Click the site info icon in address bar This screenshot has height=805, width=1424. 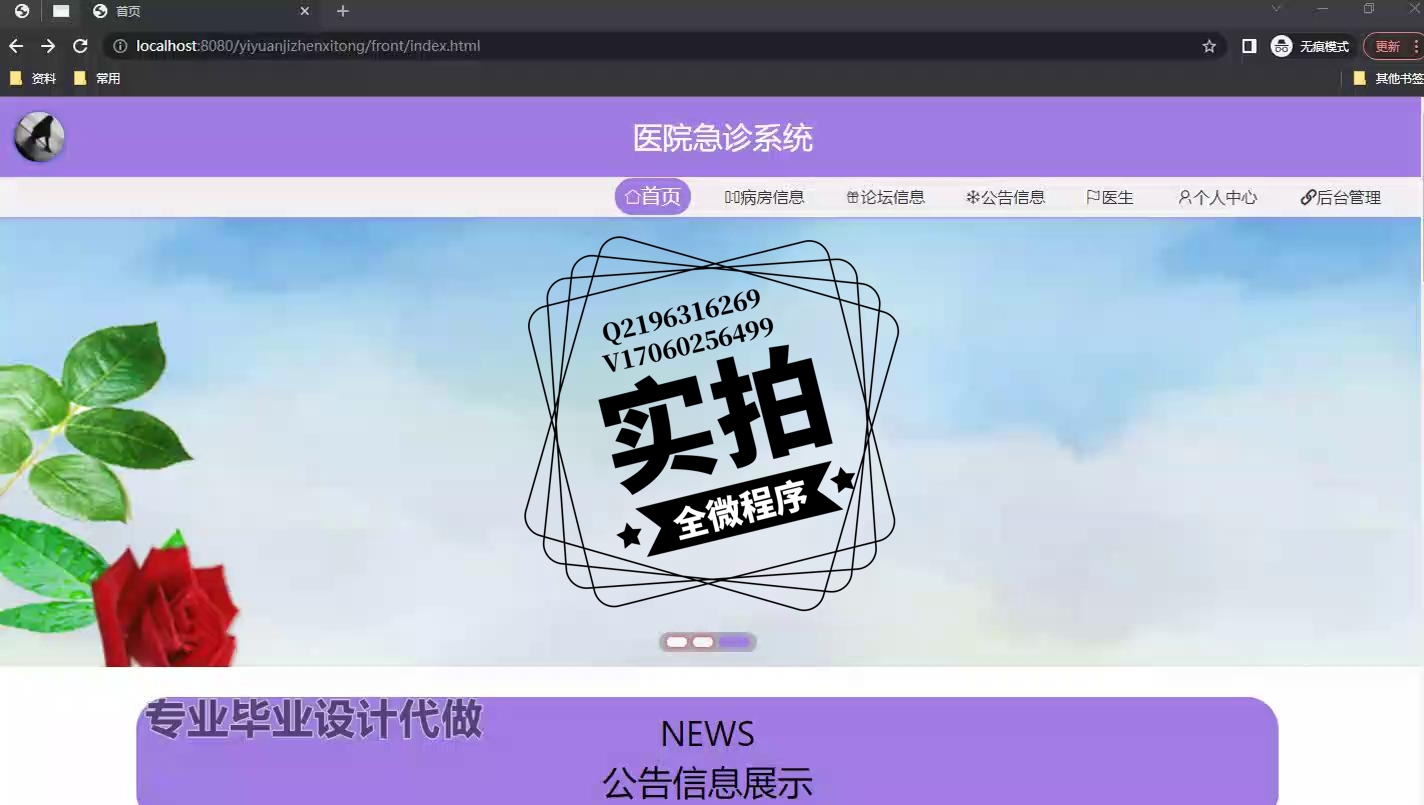(120, 46)
